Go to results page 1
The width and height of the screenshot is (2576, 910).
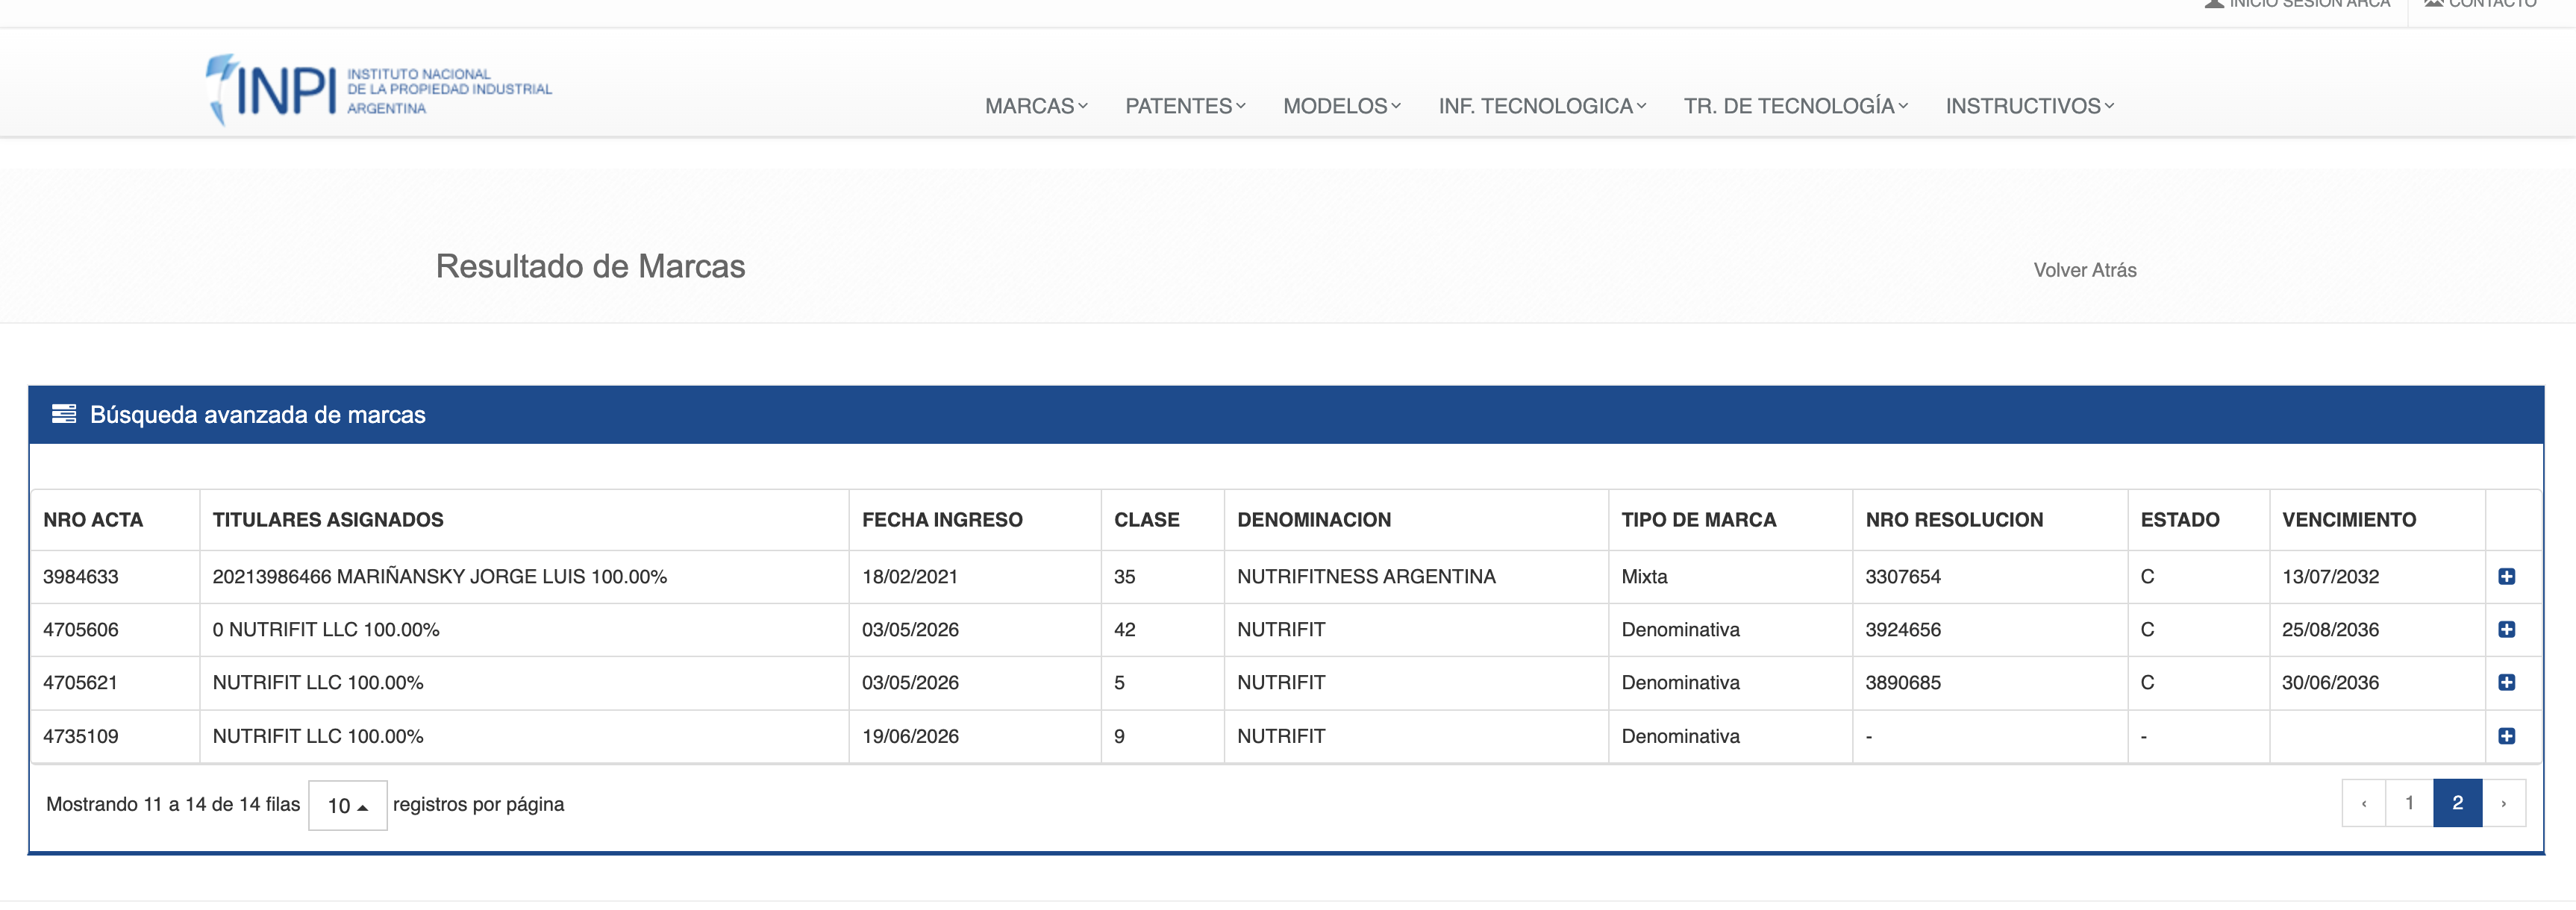coord(2409,803)
